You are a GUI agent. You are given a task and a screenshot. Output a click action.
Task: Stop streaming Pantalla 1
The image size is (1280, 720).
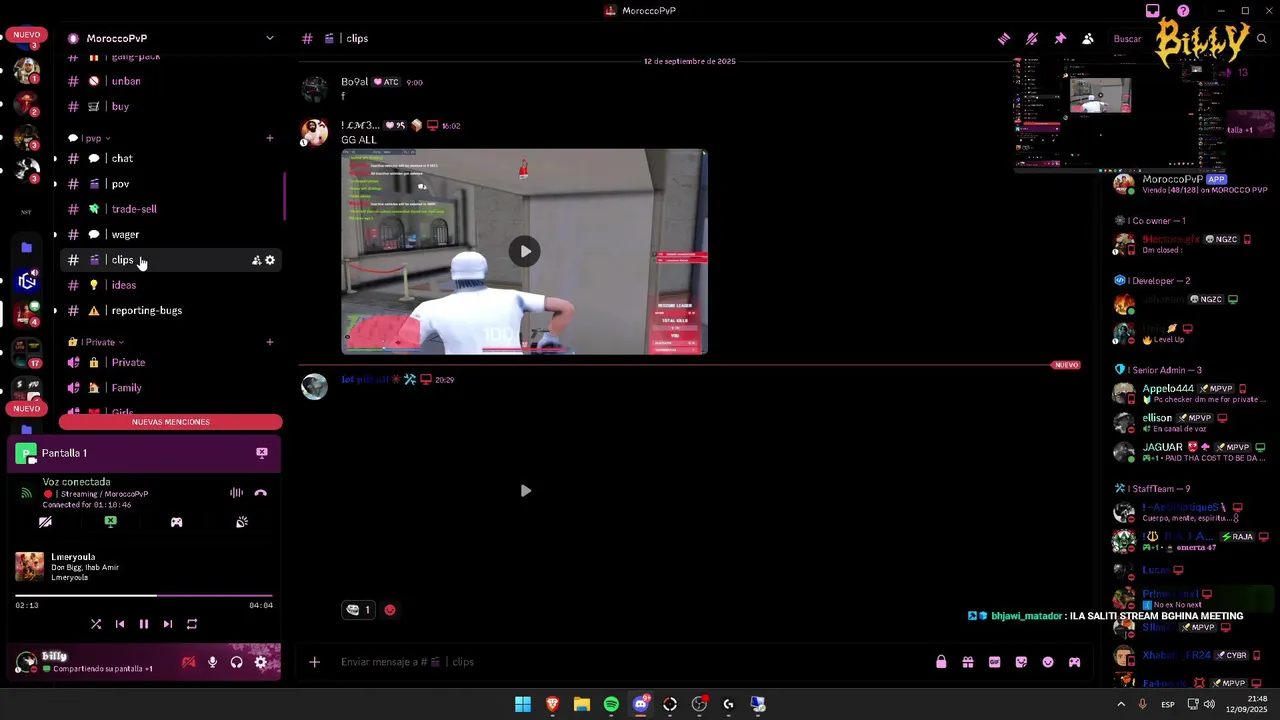click(262, 453)
